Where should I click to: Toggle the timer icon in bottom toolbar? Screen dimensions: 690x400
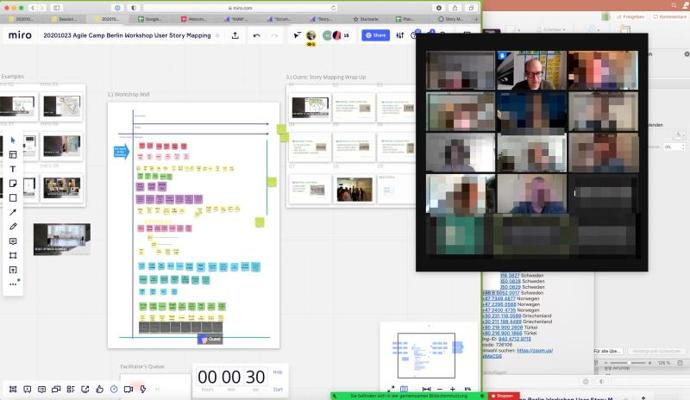[x=114, y=389]
